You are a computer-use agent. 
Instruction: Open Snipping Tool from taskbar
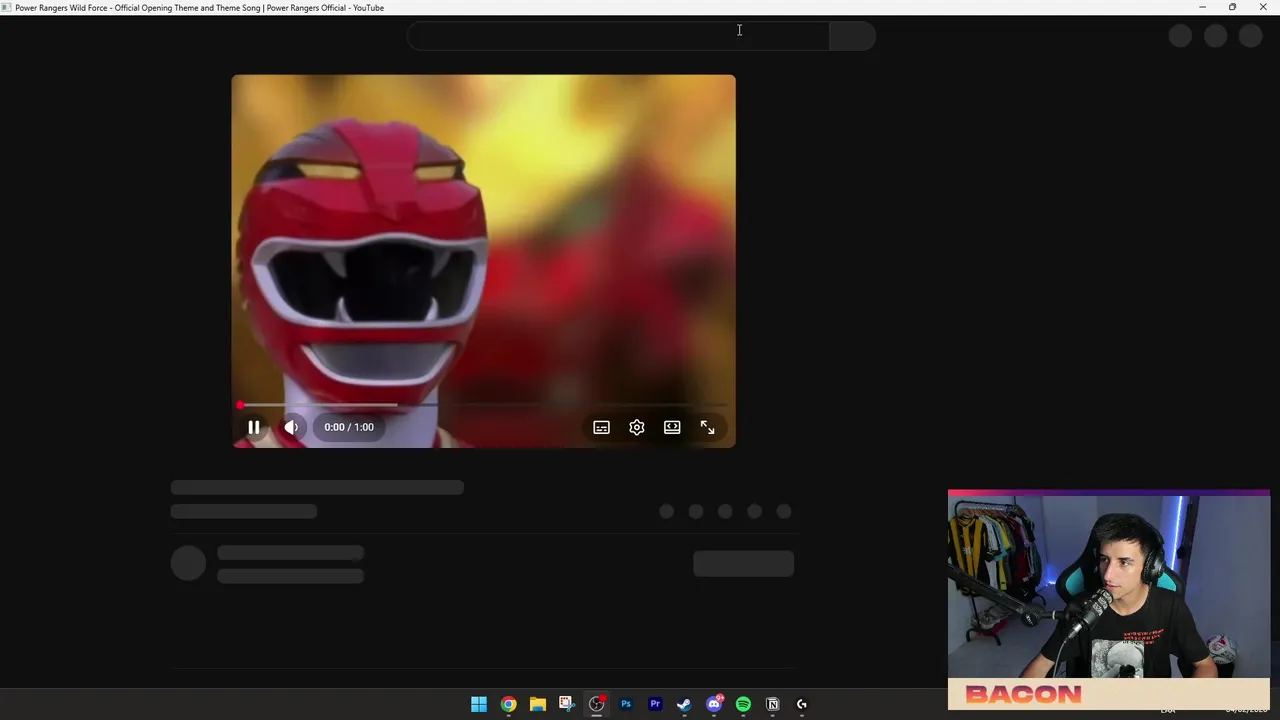pyautogui.click(x=567, y=704)
